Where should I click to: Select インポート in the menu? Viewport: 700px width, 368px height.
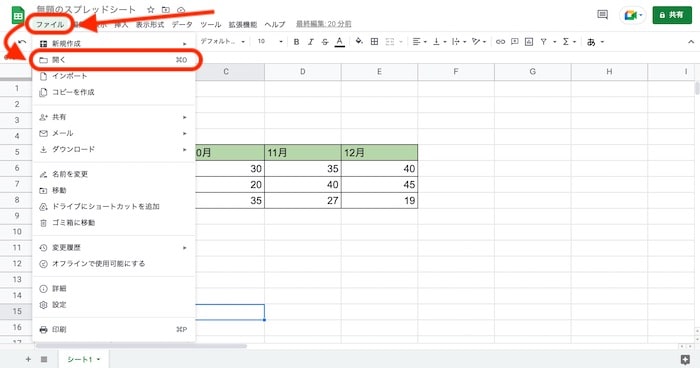tap(114, 76)
